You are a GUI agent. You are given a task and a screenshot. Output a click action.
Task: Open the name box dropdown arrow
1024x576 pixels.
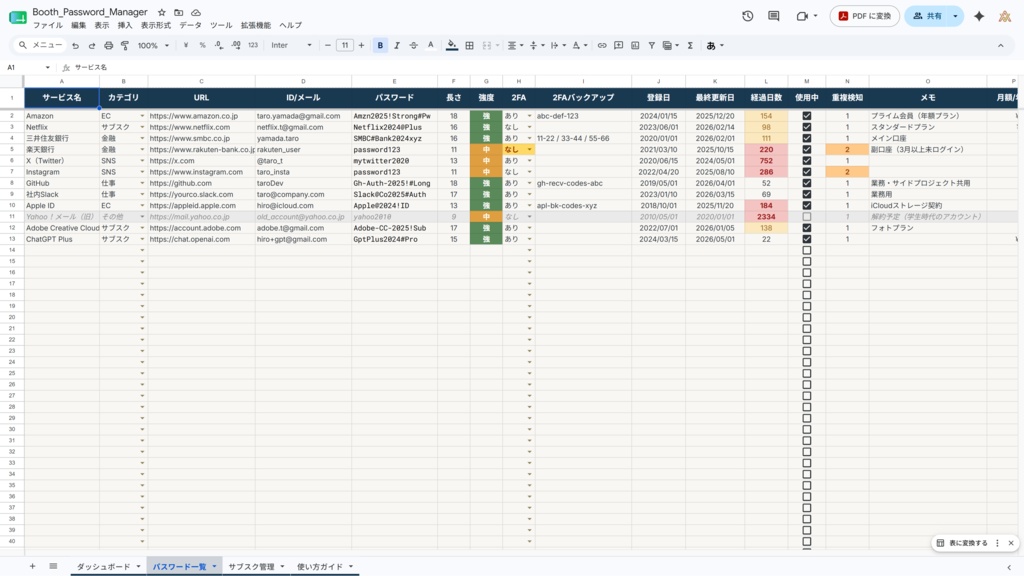pos(48,67)
